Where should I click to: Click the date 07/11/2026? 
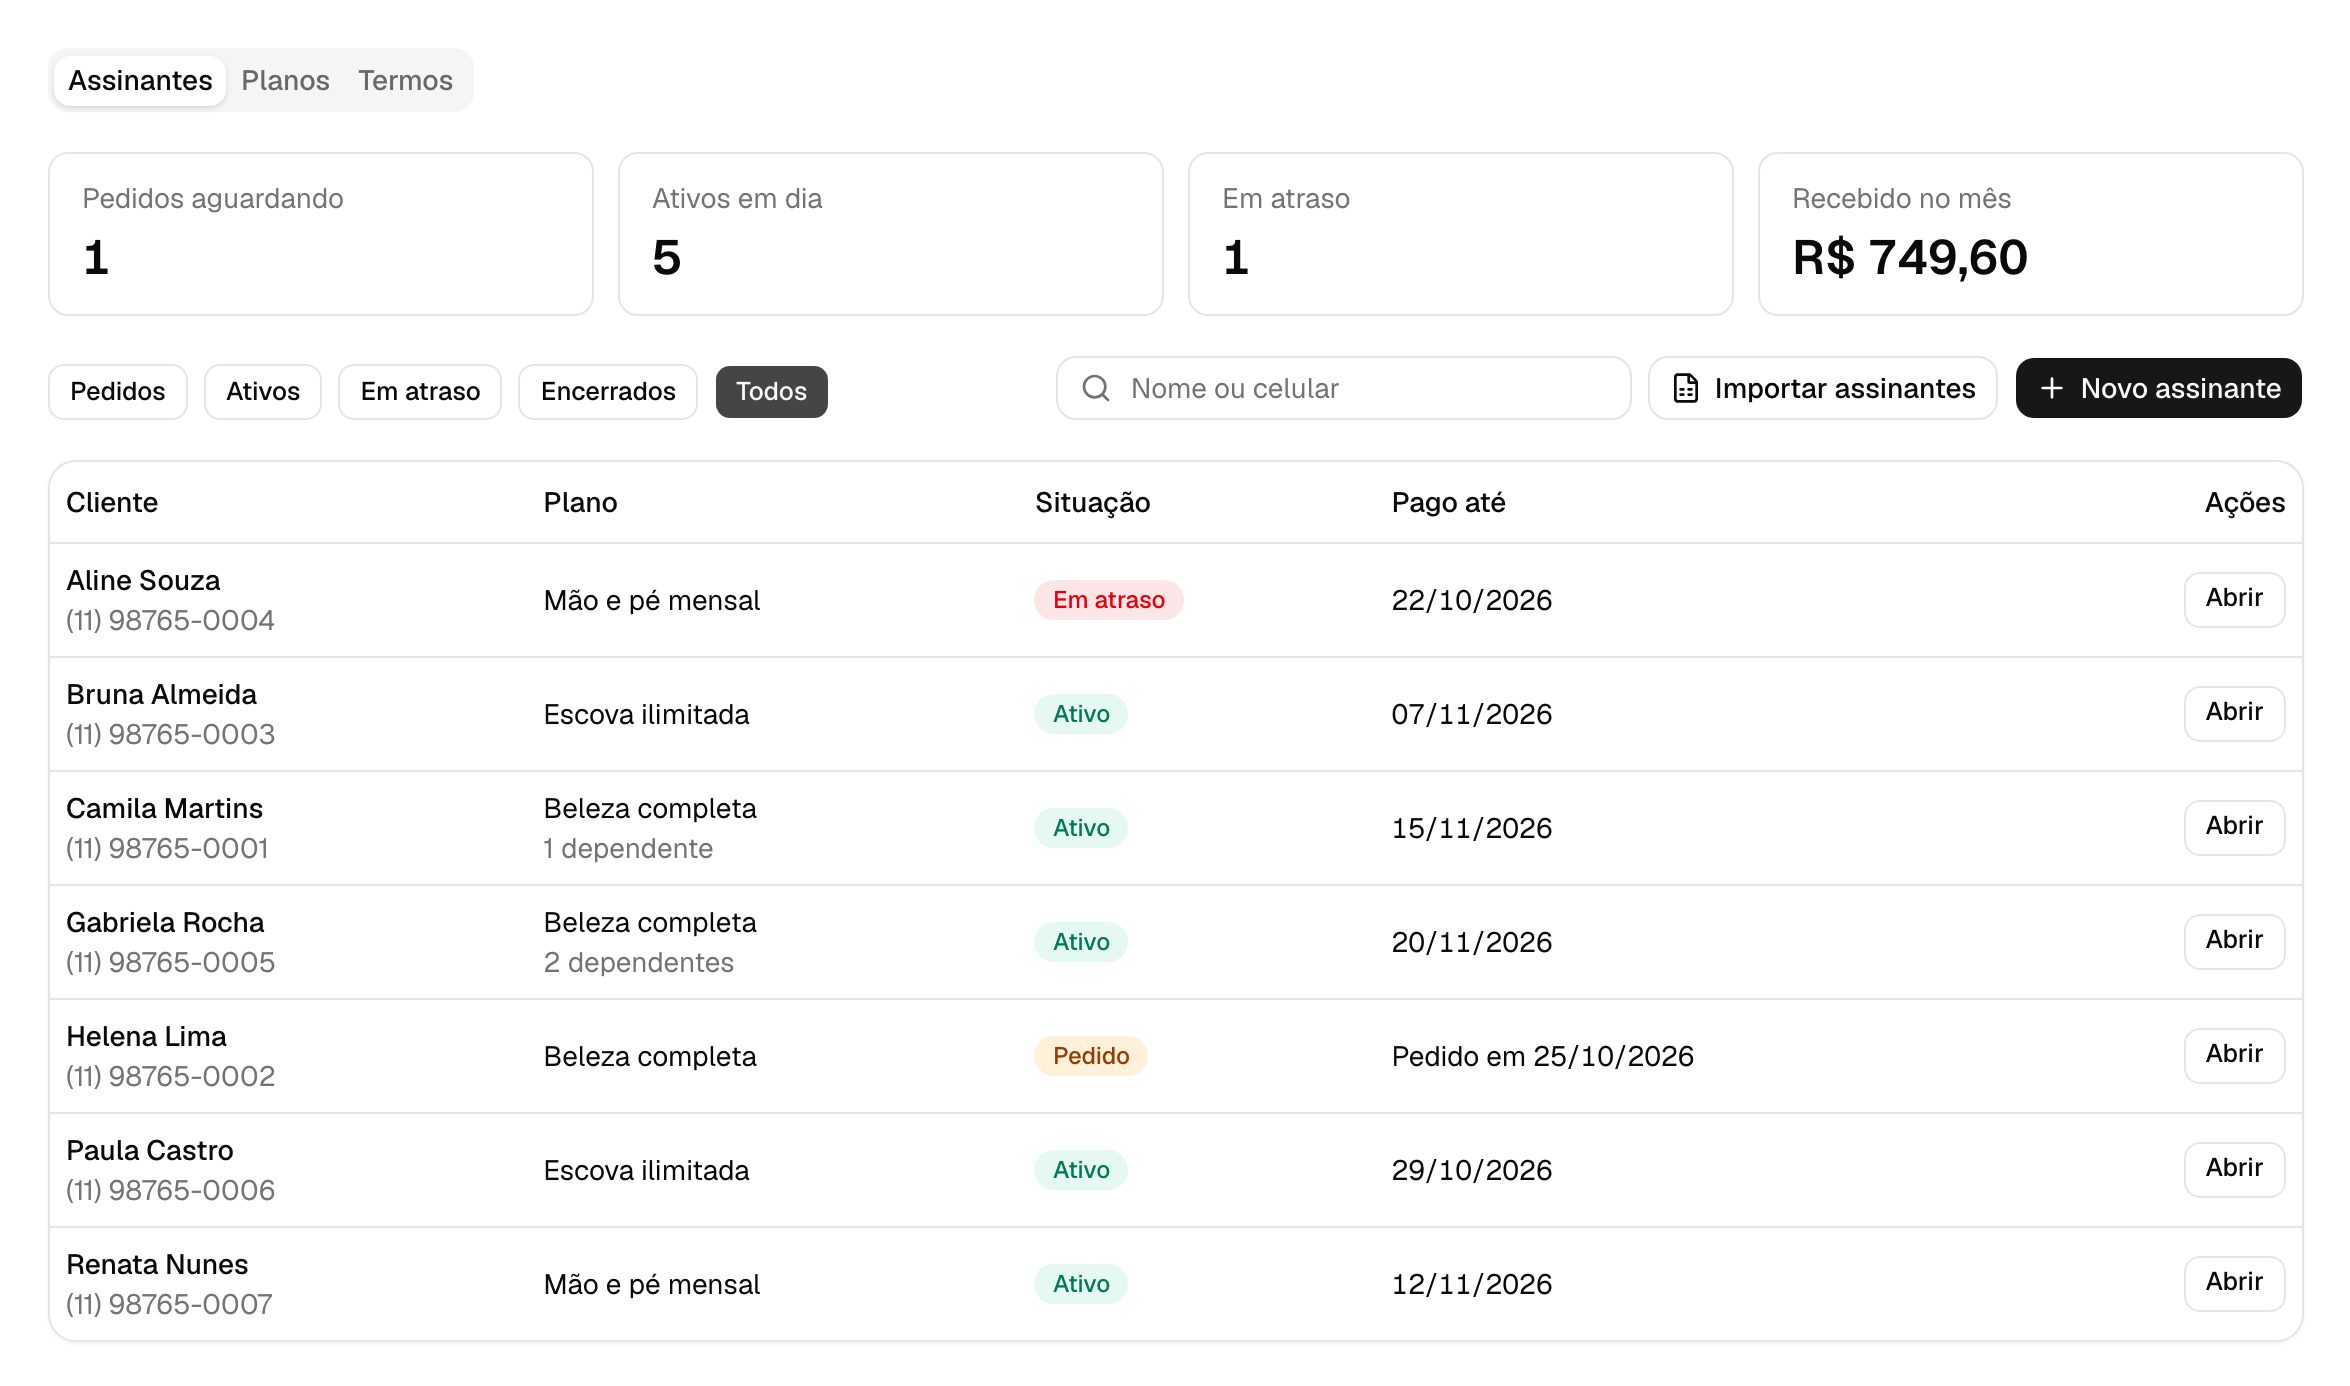point(1471,714)
